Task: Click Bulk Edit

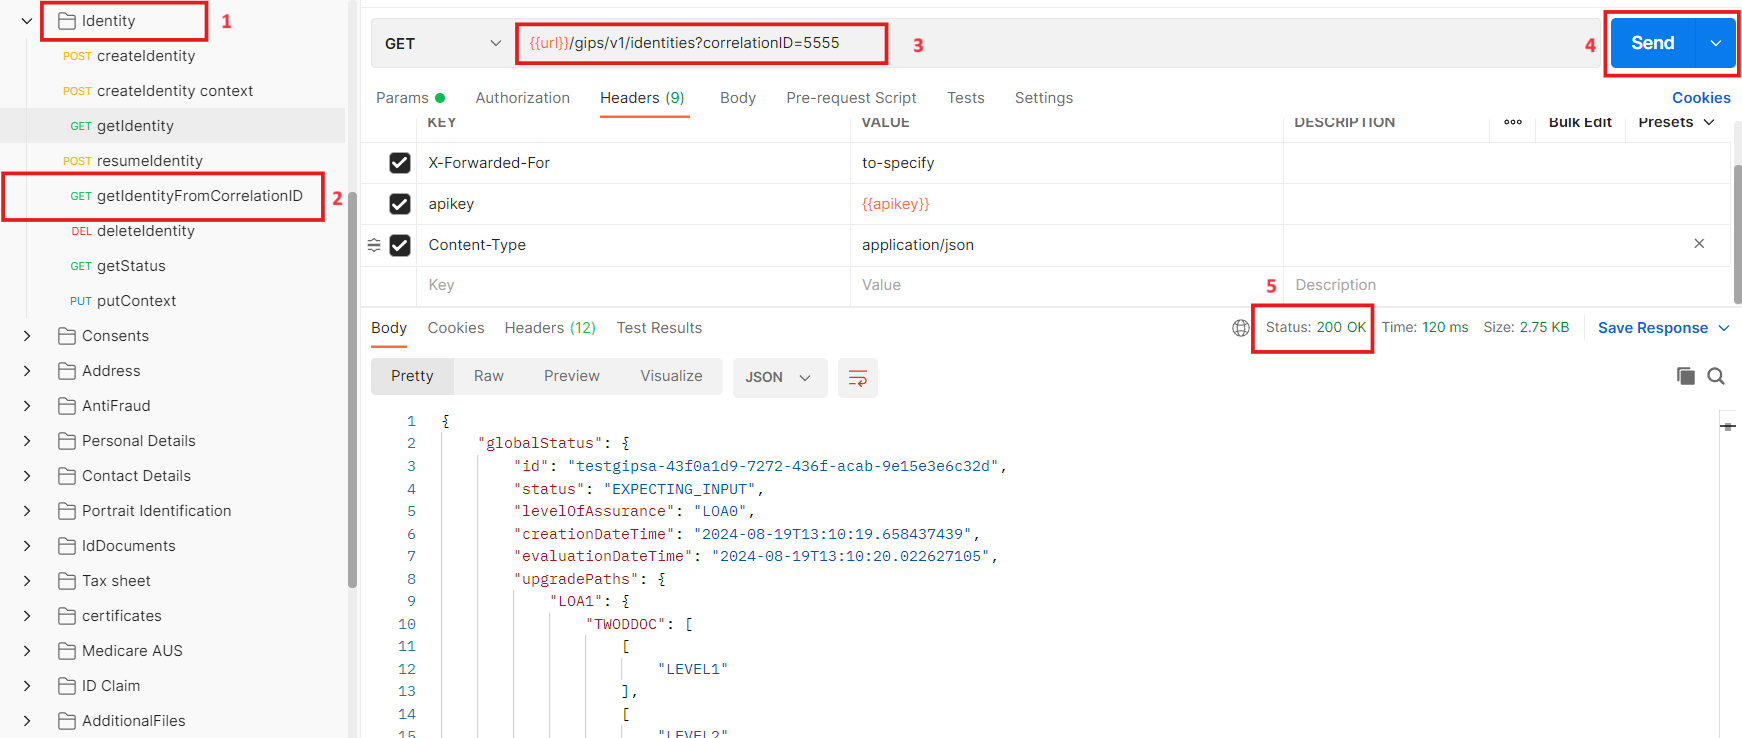Action: [x=1580, y=122]
